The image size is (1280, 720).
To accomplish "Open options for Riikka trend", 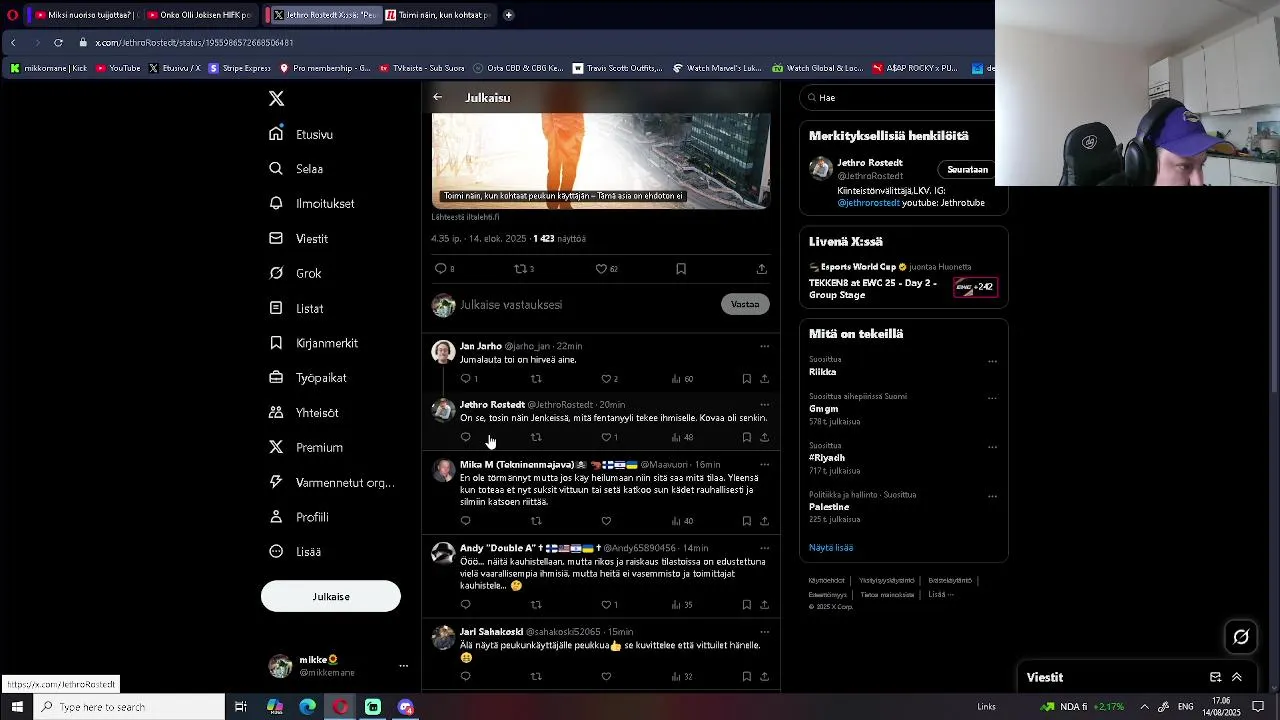I will point(992,361).
